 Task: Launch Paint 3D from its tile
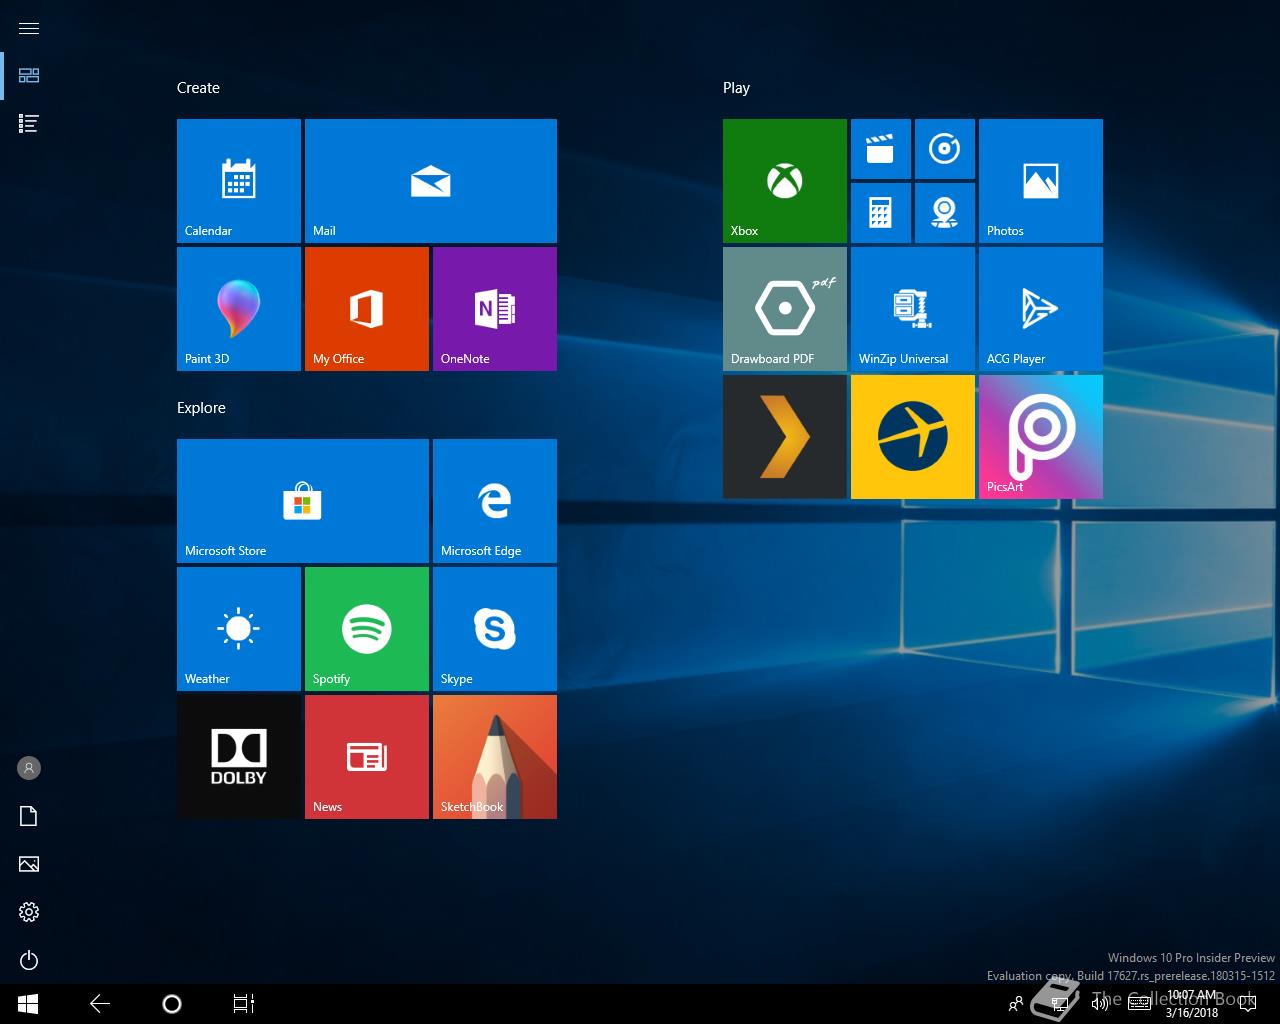point(239,309)
